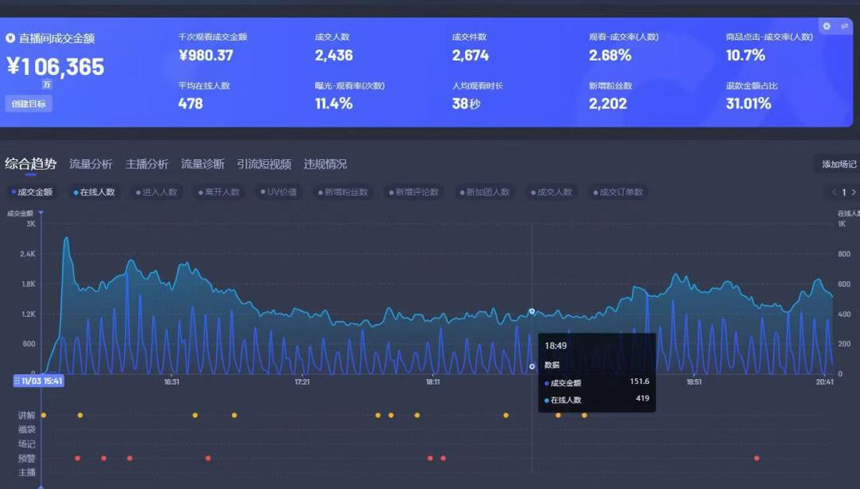Go to next legend page arrow
860x489 pixels.
click(853, 192)
